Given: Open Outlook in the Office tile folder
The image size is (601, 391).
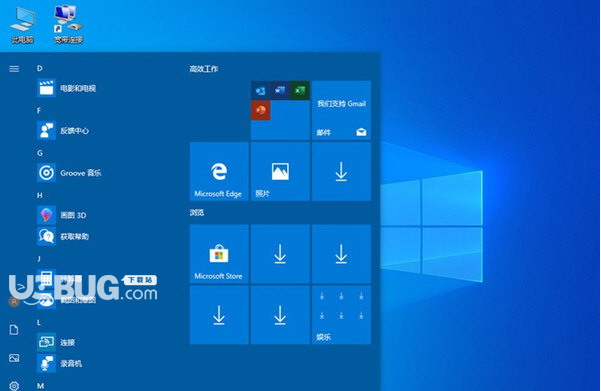Looking at the screenshot, I should click(x=261, y=91).
